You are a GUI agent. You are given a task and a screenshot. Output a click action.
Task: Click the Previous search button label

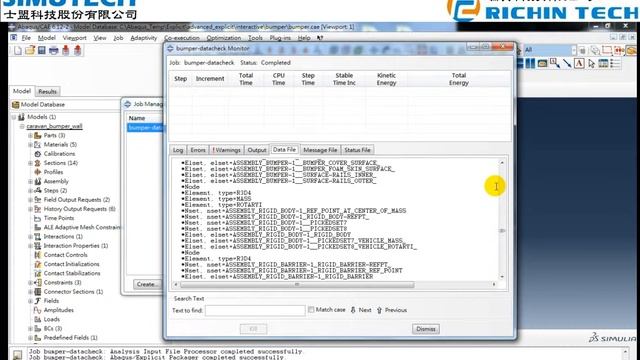[x=396, y=310]
